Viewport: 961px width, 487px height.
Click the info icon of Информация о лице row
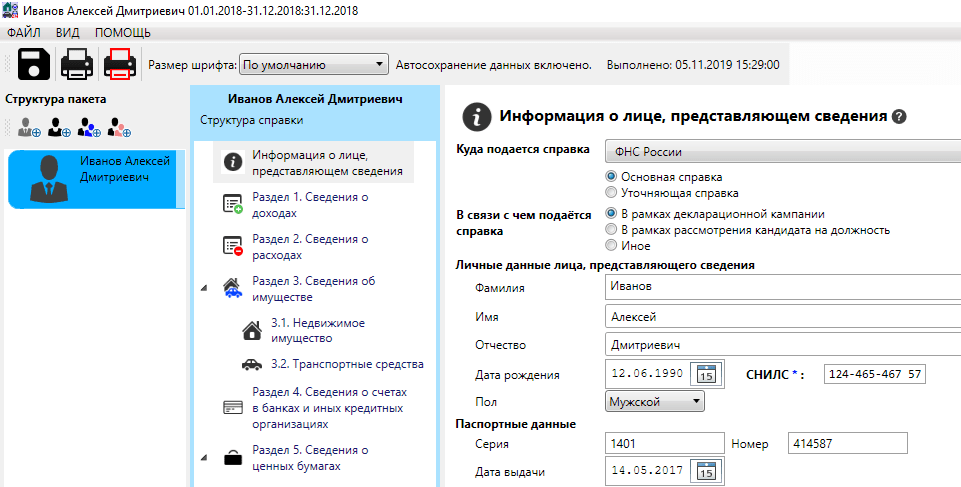pos(233,162)
